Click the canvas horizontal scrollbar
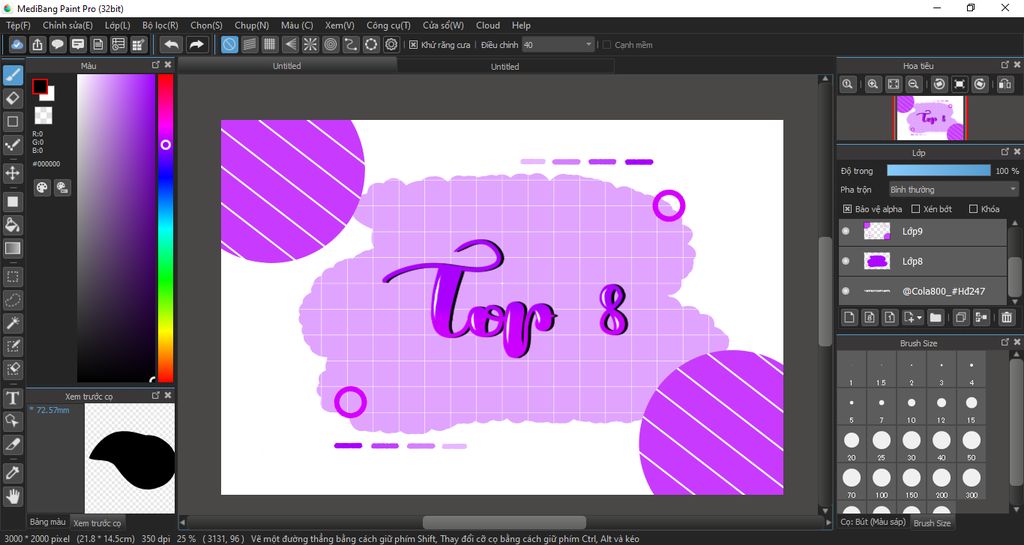The height and width of the screenshot is (545, 1024). 504,522
